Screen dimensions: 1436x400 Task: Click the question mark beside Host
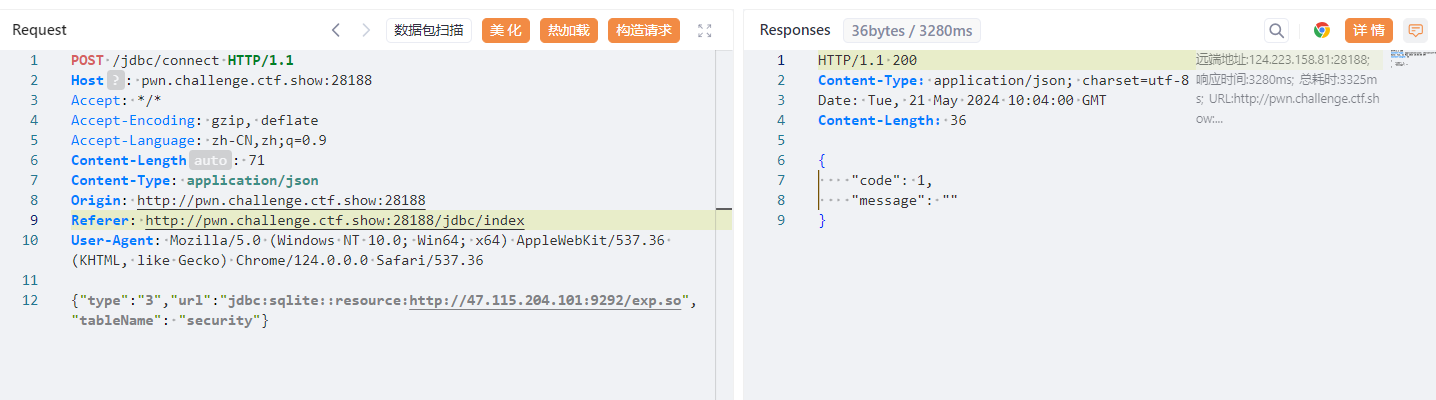(x=115, y=80)
